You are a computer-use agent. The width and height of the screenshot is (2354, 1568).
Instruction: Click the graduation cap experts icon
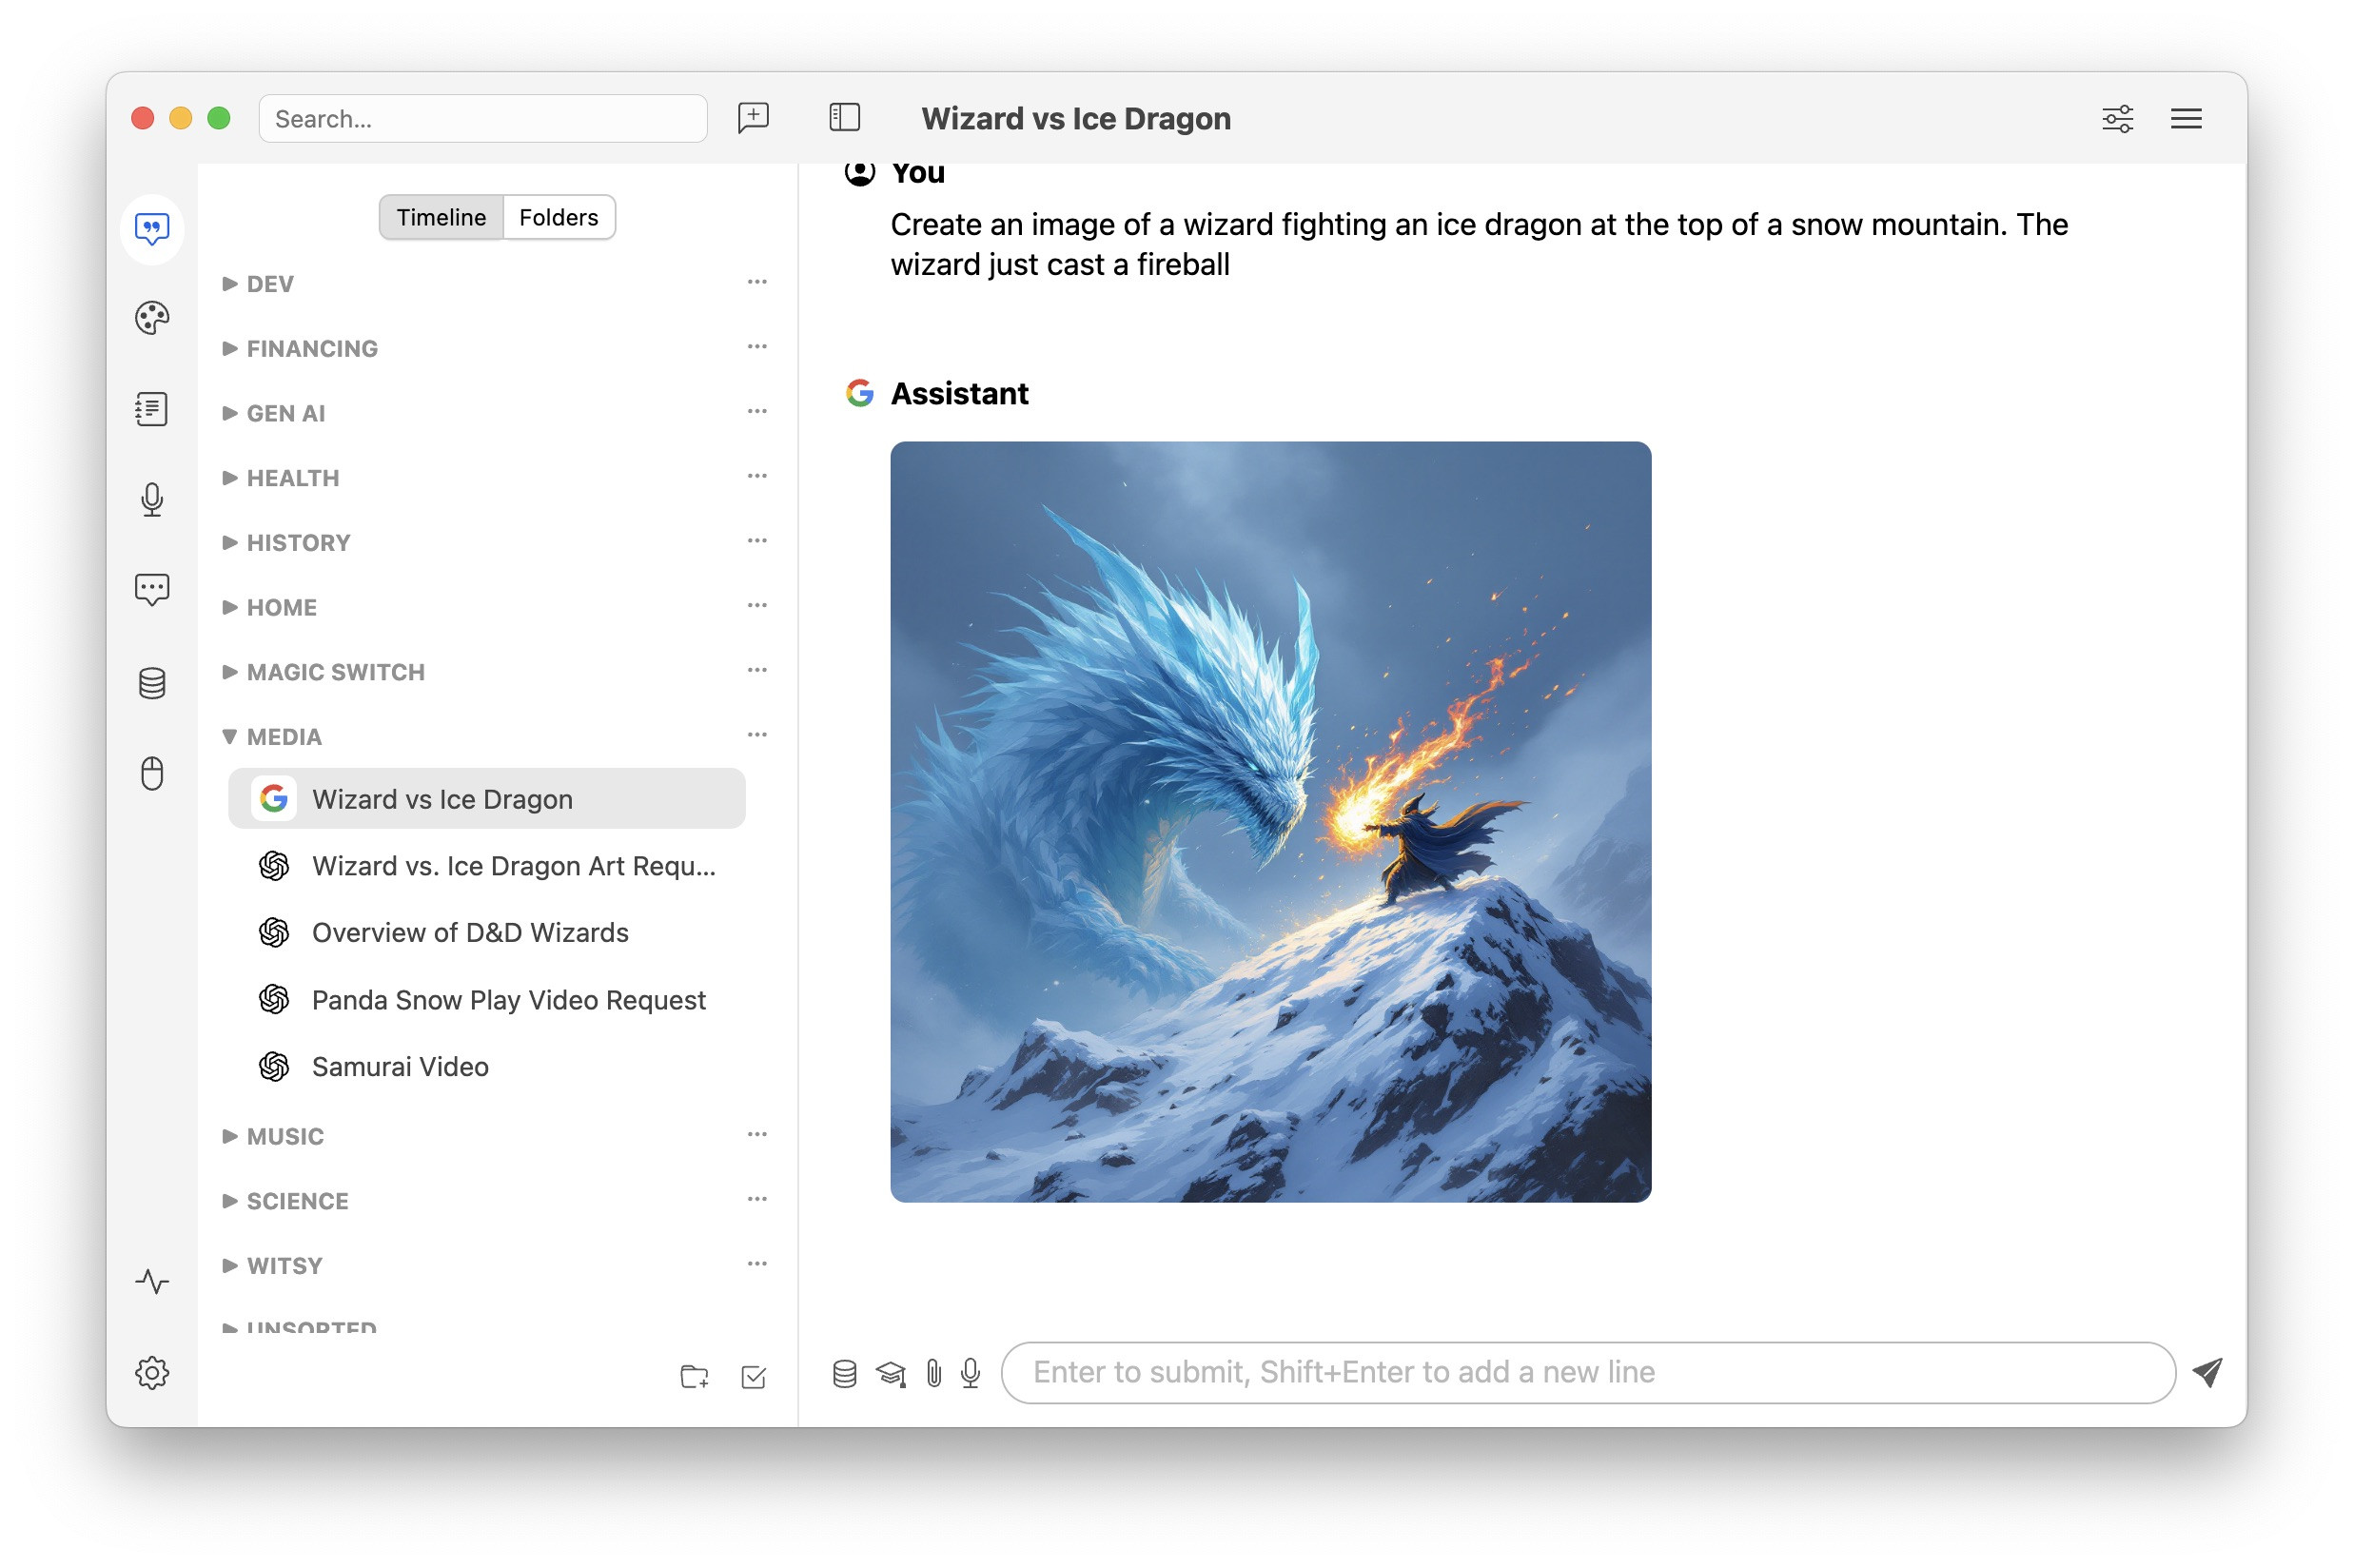click(x=890, y=1373)
